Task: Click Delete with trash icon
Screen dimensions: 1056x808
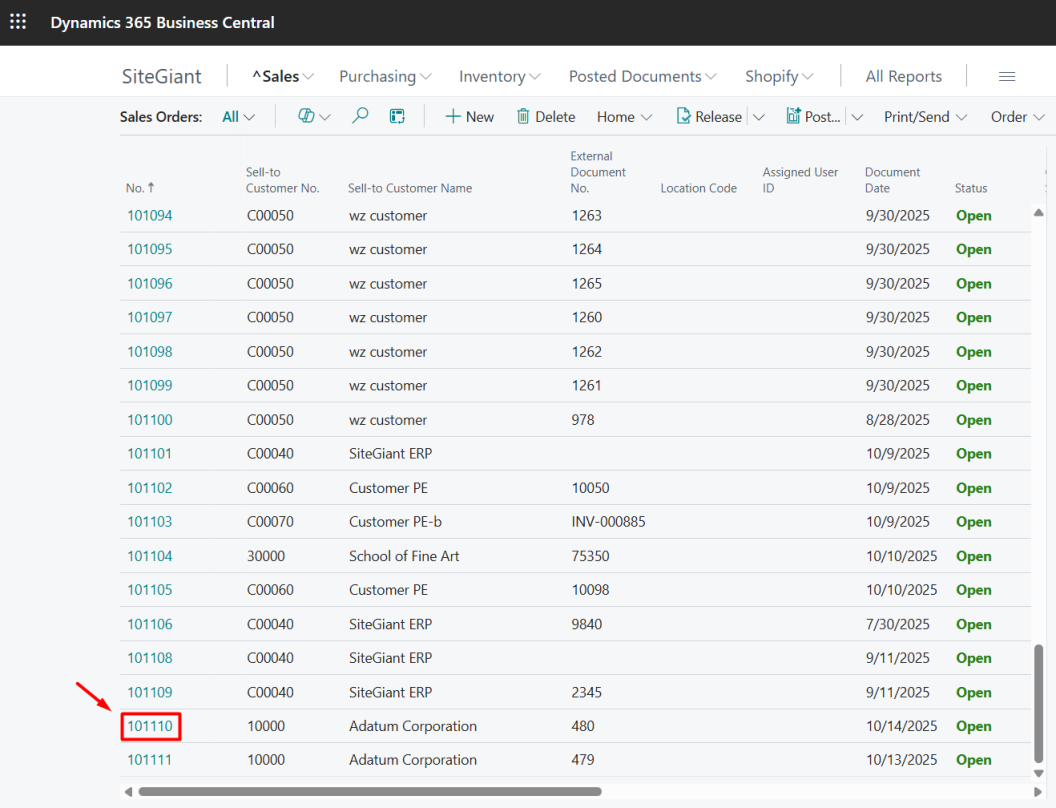Action: 545,117
